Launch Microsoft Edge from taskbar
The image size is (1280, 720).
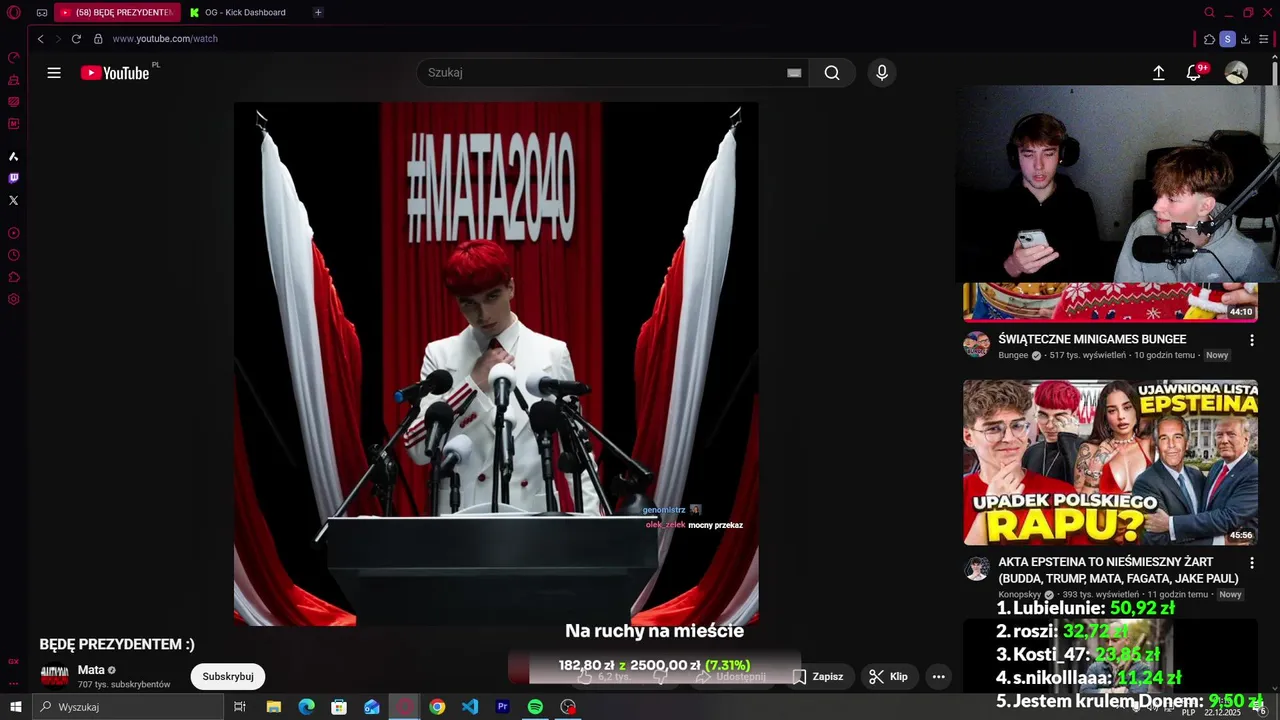coord(306,707)
